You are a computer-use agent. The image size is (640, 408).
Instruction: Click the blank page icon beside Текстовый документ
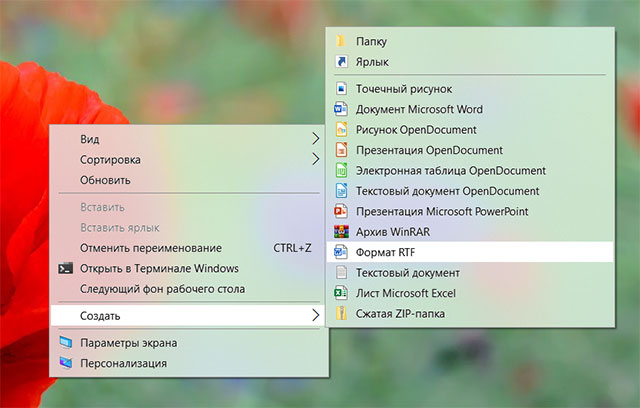(341, 273)
